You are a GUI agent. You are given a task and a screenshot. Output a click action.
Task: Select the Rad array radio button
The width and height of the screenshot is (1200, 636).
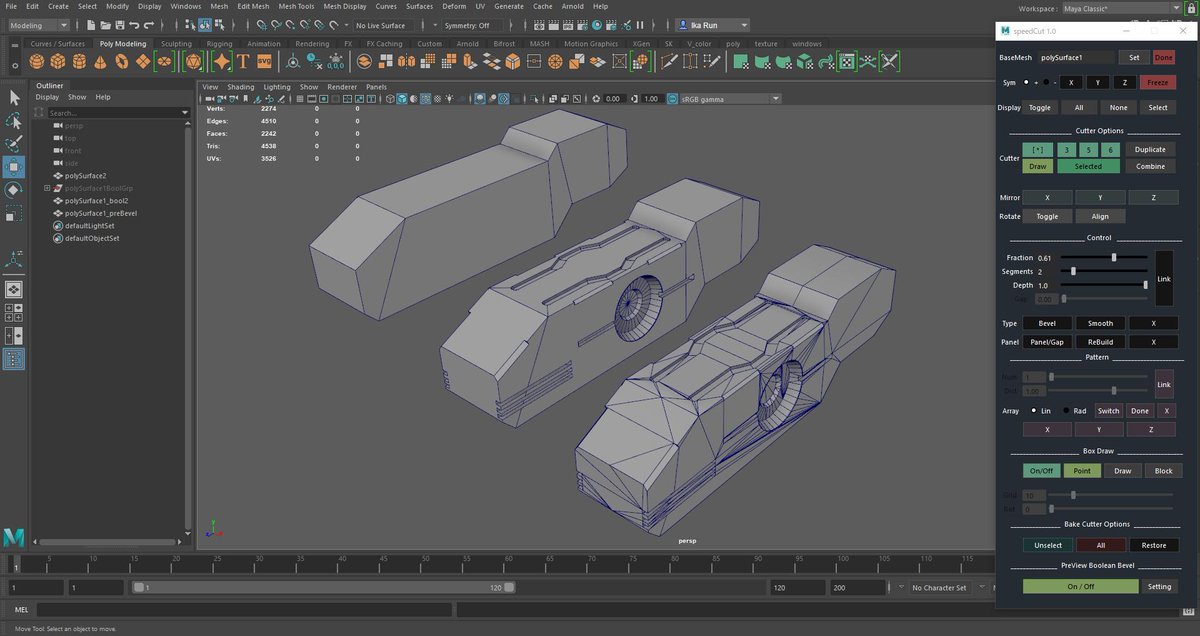(1066, 411)
